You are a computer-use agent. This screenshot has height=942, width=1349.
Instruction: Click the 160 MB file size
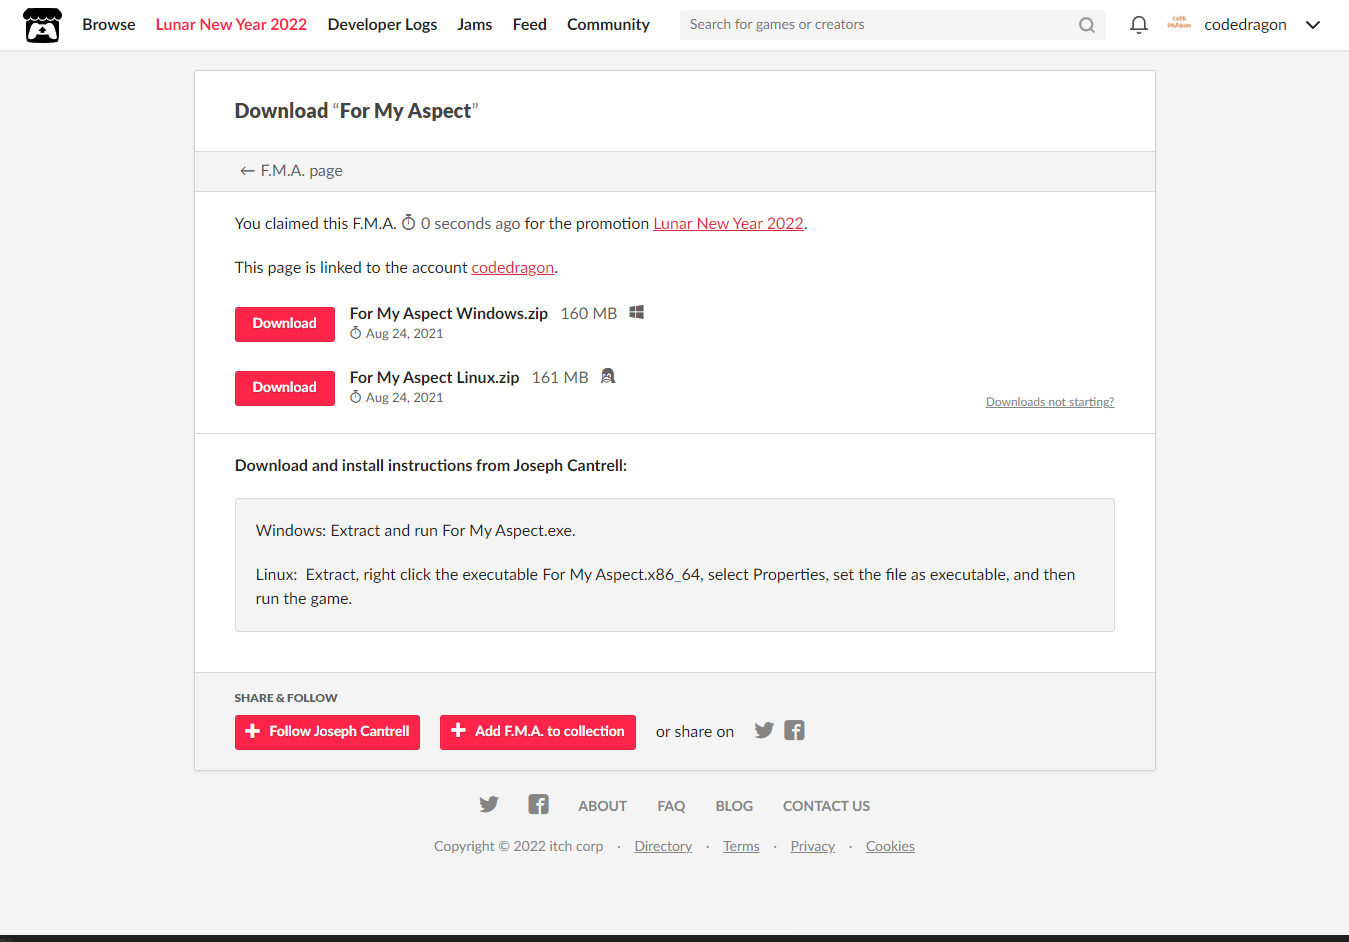[x=589, y=314]
